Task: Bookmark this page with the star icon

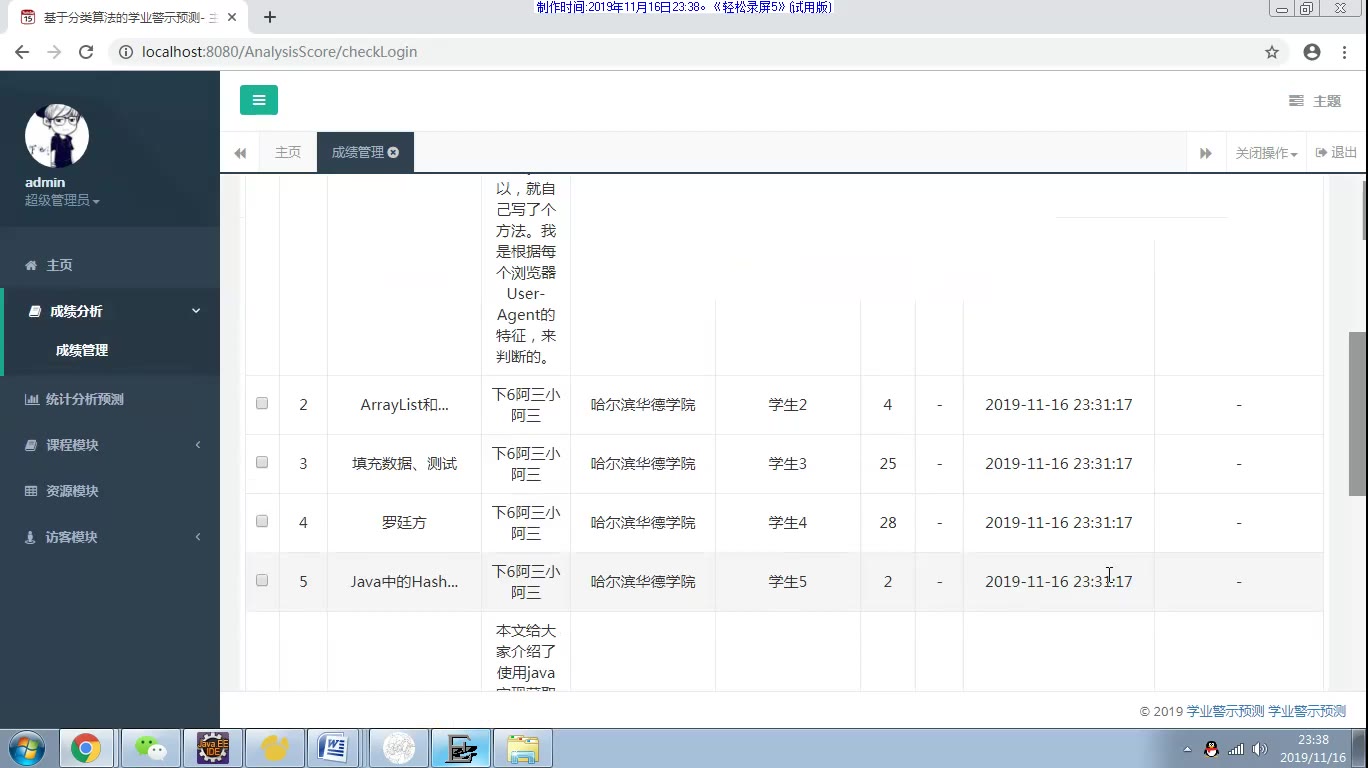Action: 1272,52
